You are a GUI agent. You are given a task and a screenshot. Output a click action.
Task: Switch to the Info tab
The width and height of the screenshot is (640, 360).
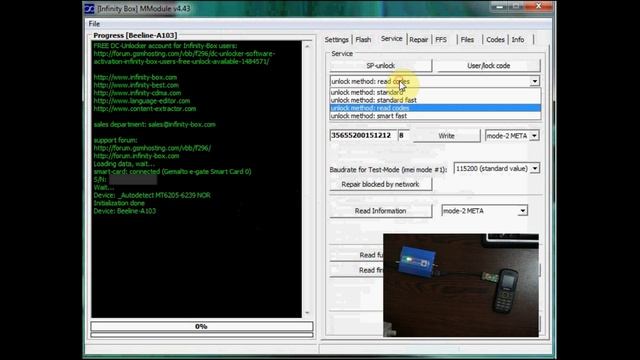(x=518, y=40)
